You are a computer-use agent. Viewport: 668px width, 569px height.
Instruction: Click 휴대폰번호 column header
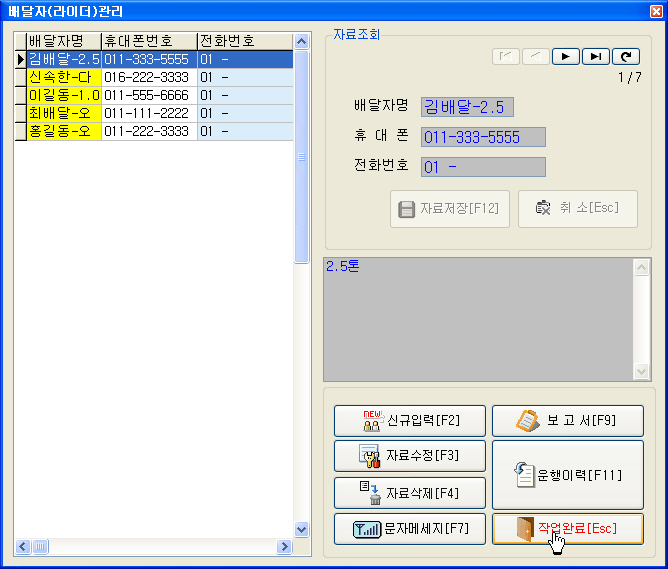coord(149,41)
